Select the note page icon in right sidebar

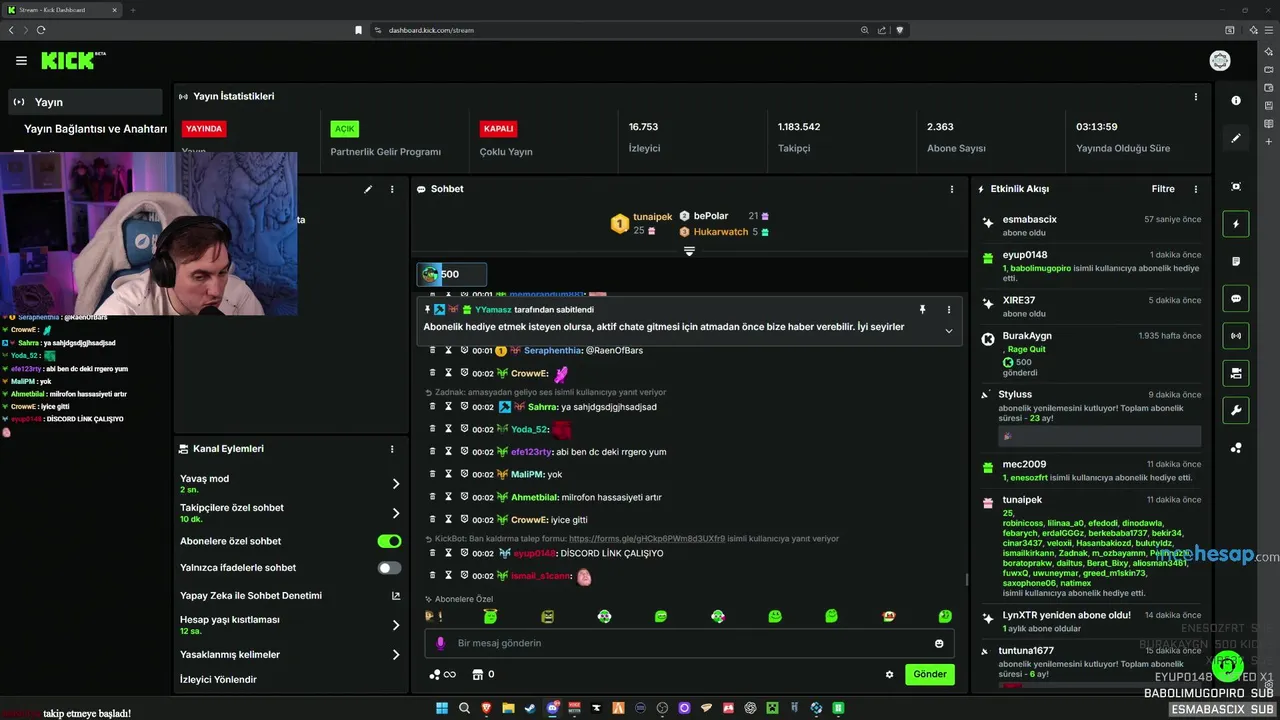click(1236, 261)
